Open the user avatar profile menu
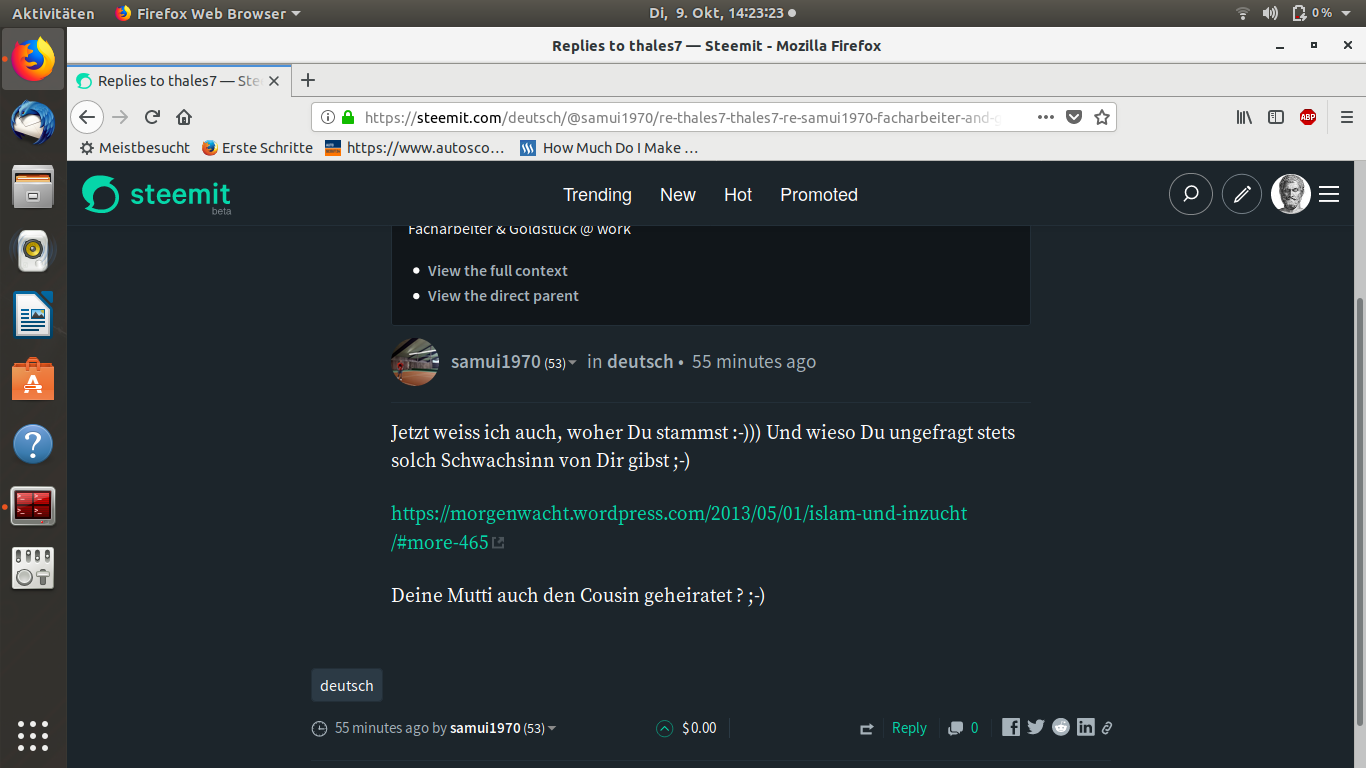The width and height of the screenshot is (1366, 768). point(1291,194)
